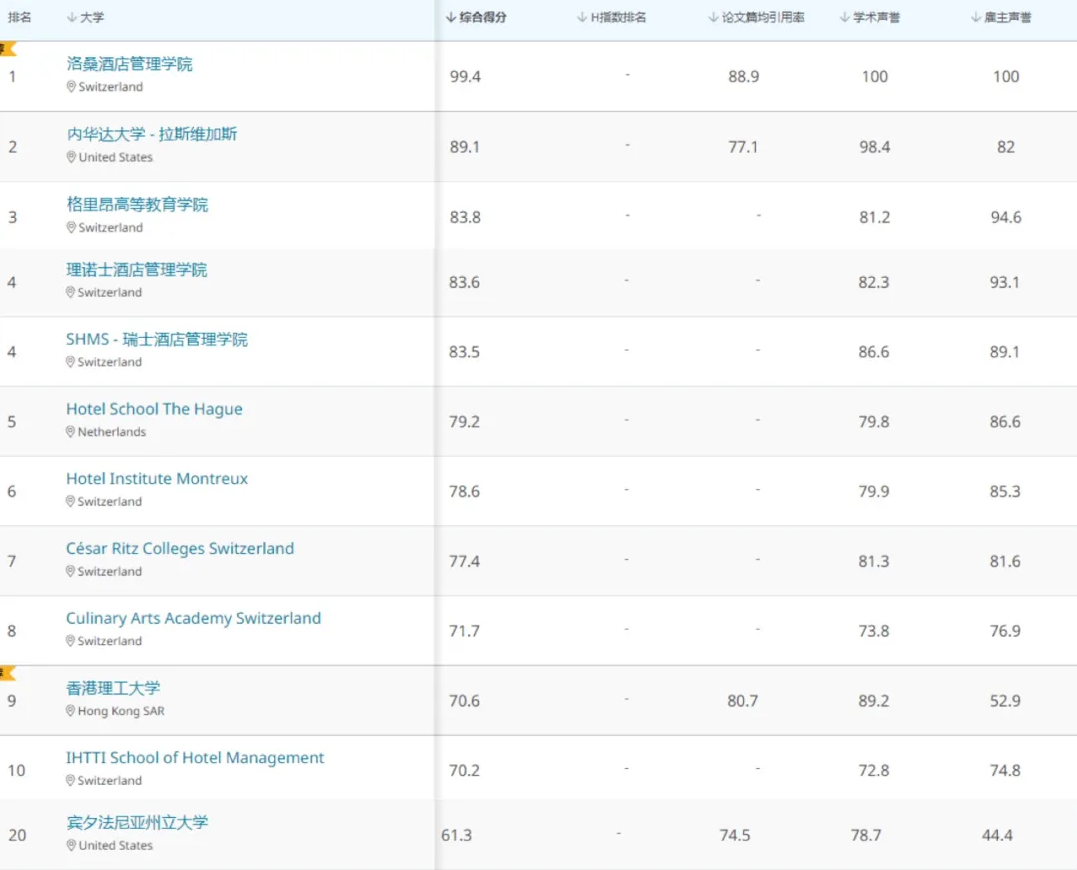Select overall score 89.1
Viewport: 1077px width, 870px height.
tap(465, 147)
